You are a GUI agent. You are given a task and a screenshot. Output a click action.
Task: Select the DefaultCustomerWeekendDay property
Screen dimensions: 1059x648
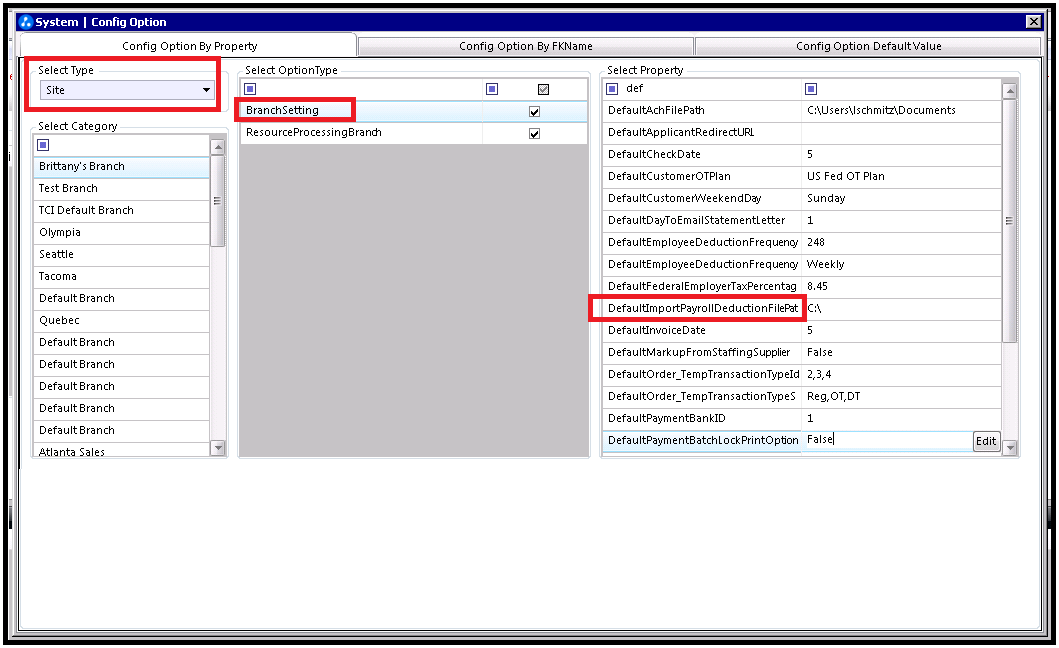pyautogui.click(x=802, y=198)
